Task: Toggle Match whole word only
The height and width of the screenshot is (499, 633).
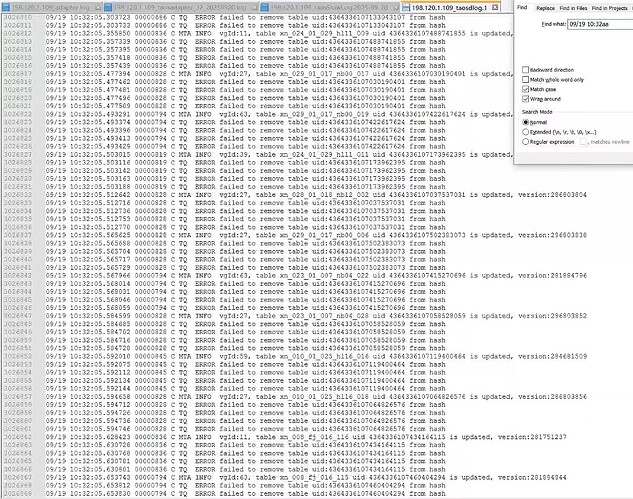Action: [x=526, y=79]
